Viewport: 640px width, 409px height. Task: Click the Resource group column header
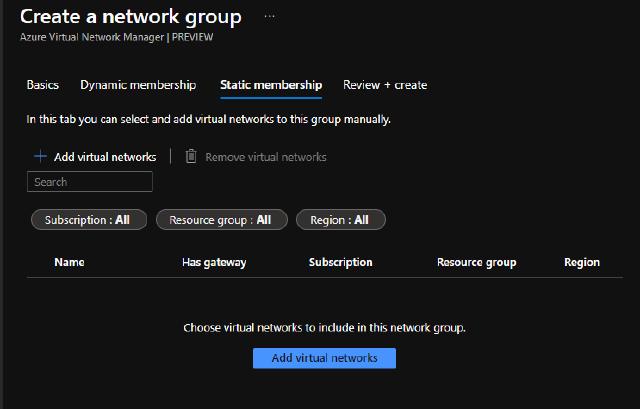(x=477, y=262)
